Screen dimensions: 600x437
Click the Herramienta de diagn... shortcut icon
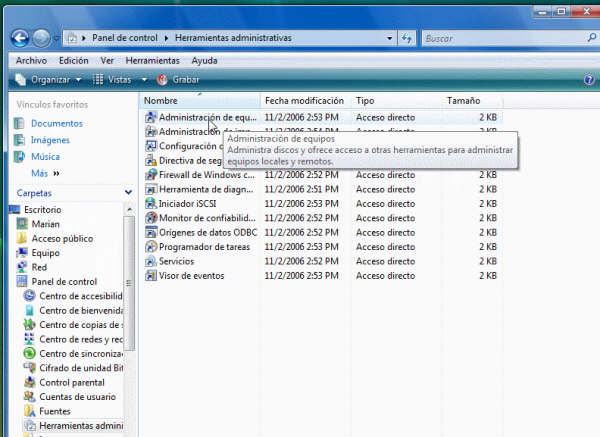pyautogui.click(x=151, y=189)
